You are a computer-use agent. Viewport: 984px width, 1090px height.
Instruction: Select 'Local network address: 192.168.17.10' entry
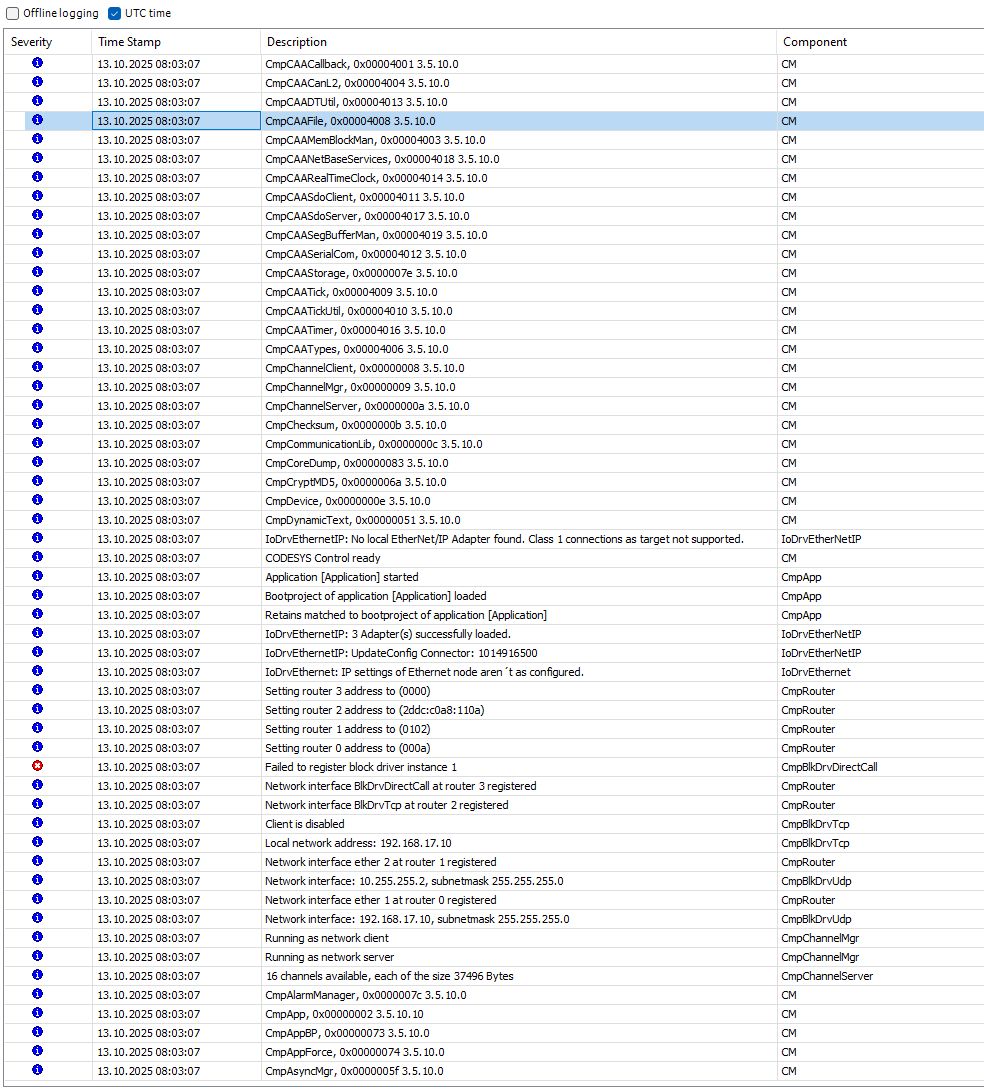point(357,843)
